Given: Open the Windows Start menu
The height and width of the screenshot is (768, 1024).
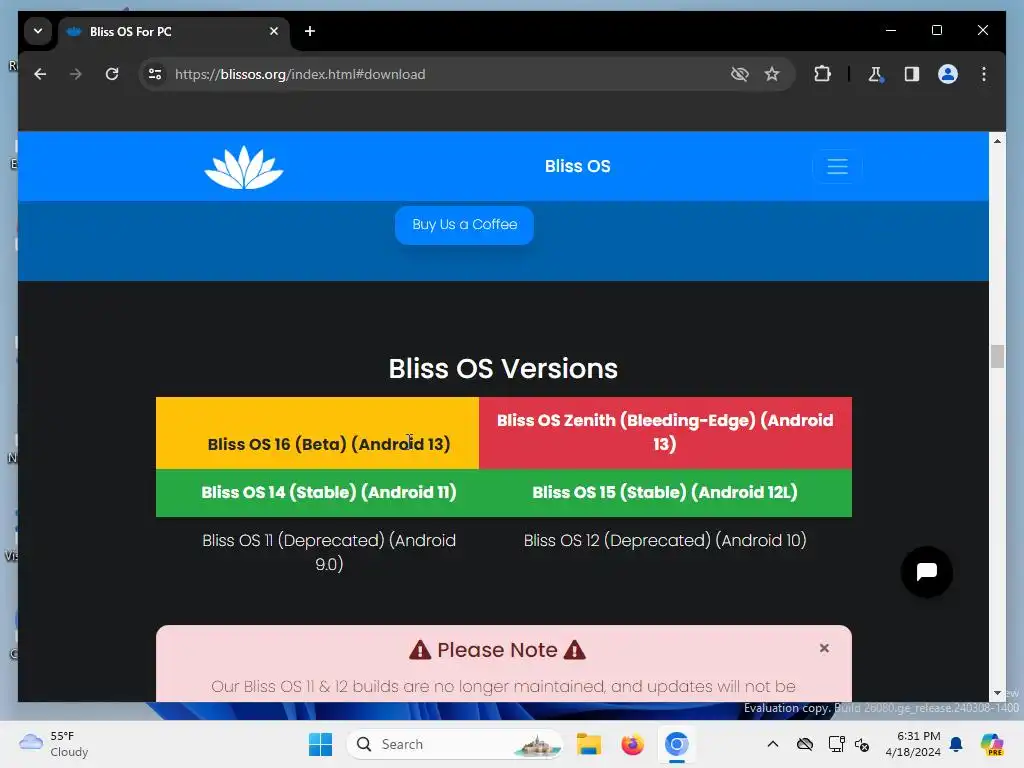Looking at the screenshot, I should coord(320,744).
